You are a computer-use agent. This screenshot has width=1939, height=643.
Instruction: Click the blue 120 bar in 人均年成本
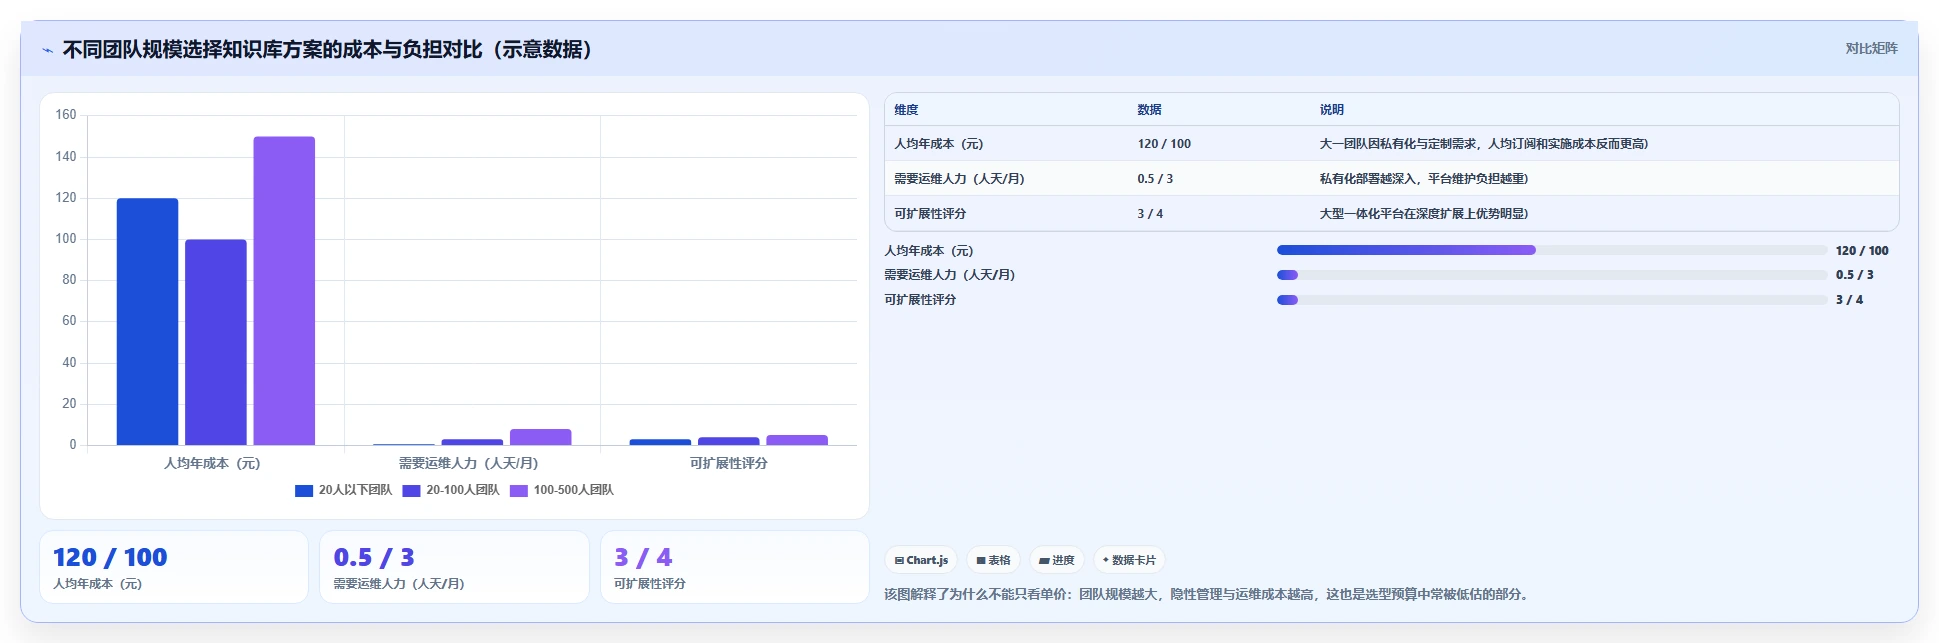tap(147, 322)
